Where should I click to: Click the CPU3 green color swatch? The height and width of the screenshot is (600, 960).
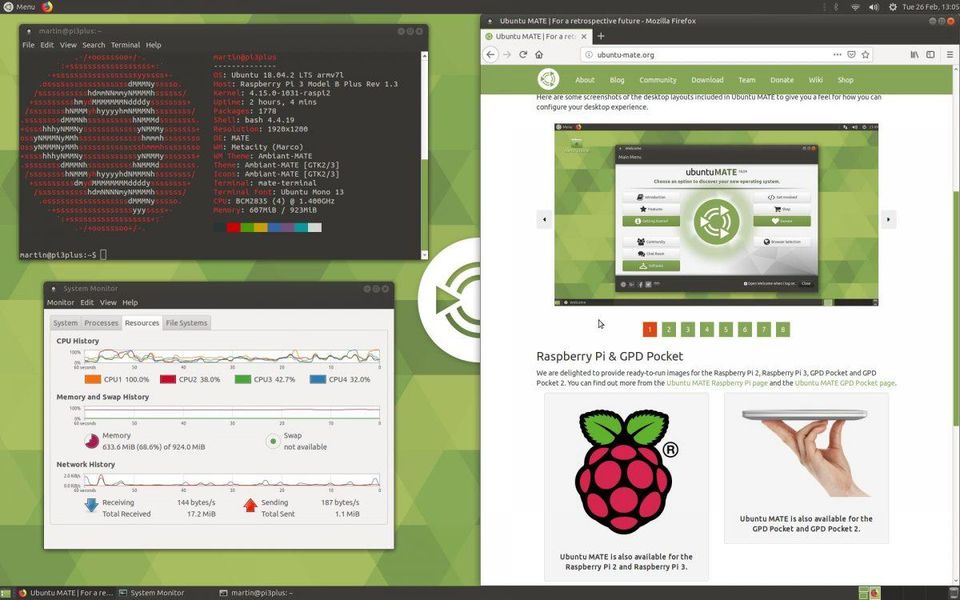(243, 379)
